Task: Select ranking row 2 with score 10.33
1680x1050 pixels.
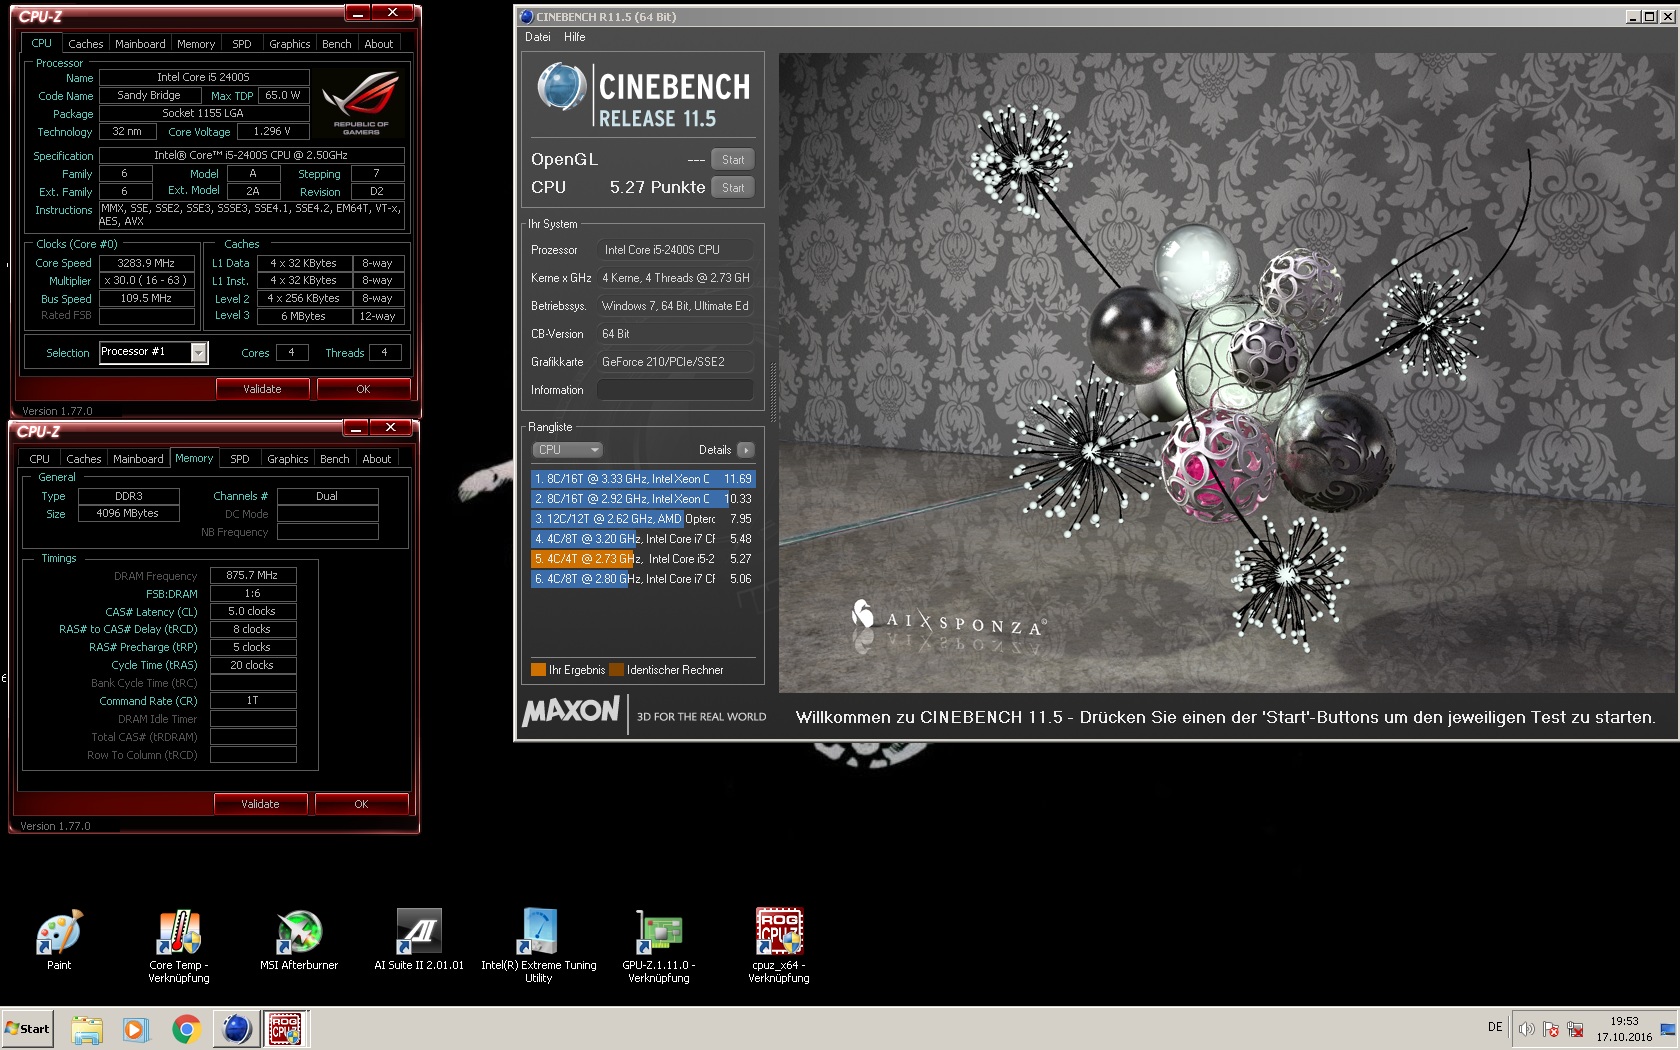Action: point(643,499)
